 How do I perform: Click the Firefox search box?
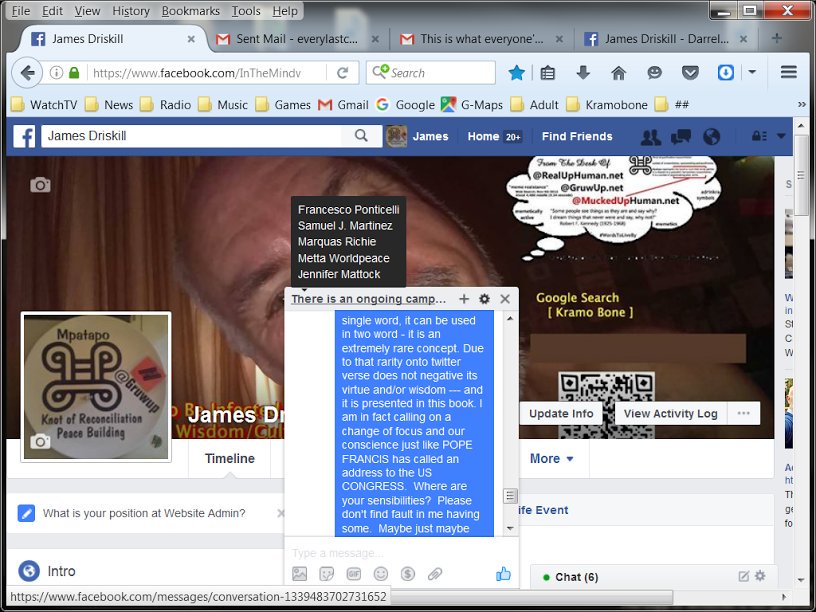tap(431, 73)
